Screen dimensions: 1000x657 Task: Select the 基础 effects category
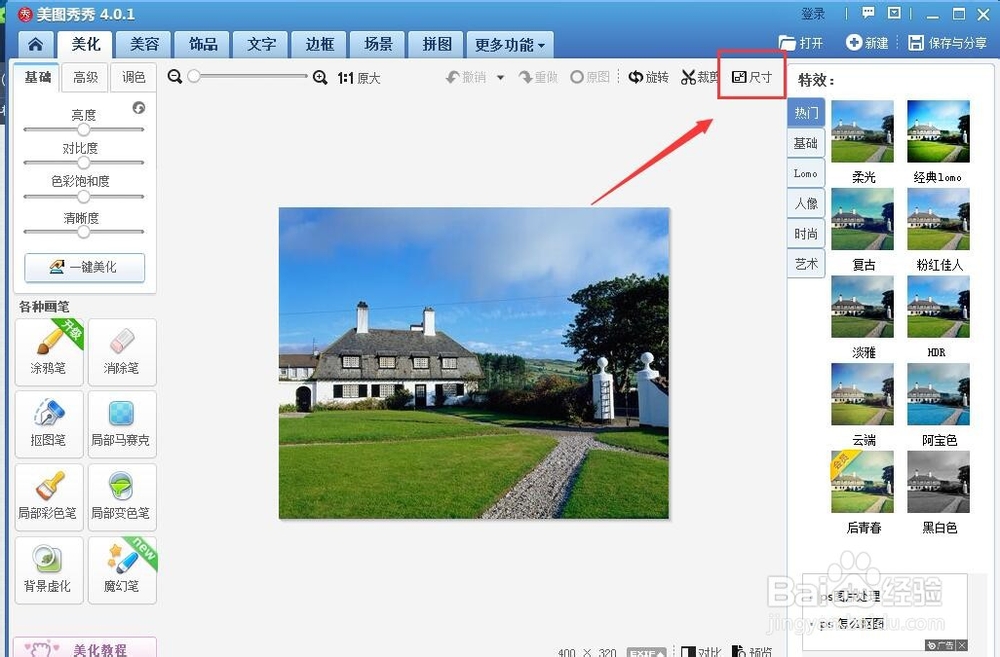point(806,143)
